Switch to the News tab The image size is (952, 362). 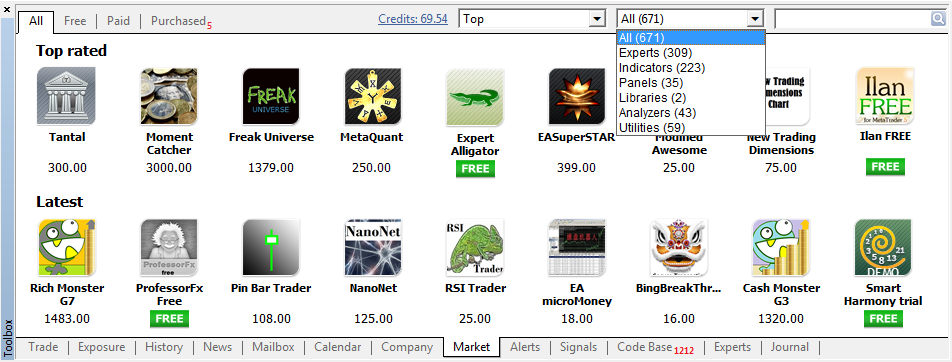[217, 347]
